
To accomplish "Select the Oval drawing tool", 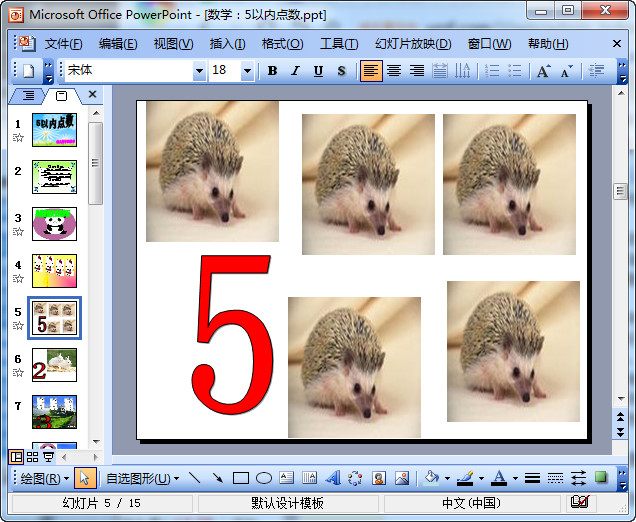I will (264, 478).
